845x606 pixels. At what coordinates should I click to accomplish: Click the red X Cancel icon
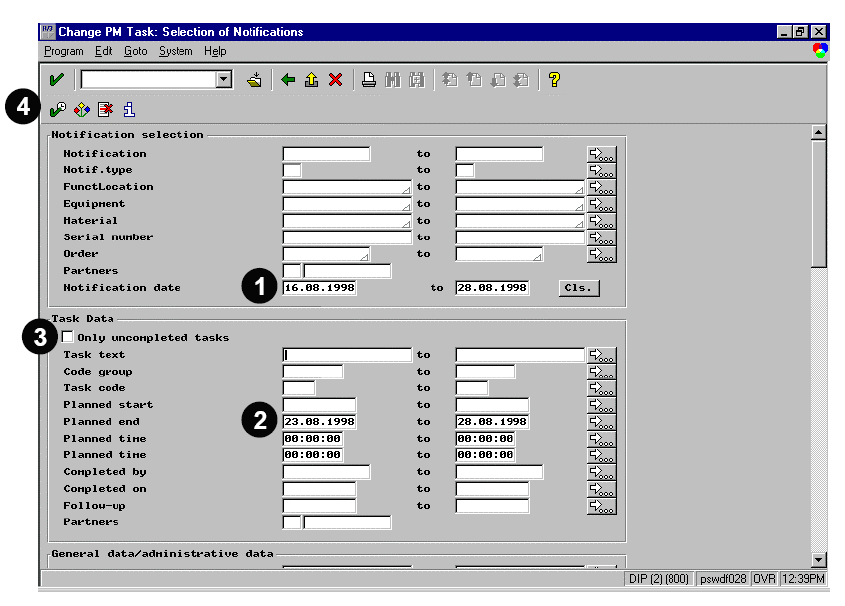[x=335, y=80]
